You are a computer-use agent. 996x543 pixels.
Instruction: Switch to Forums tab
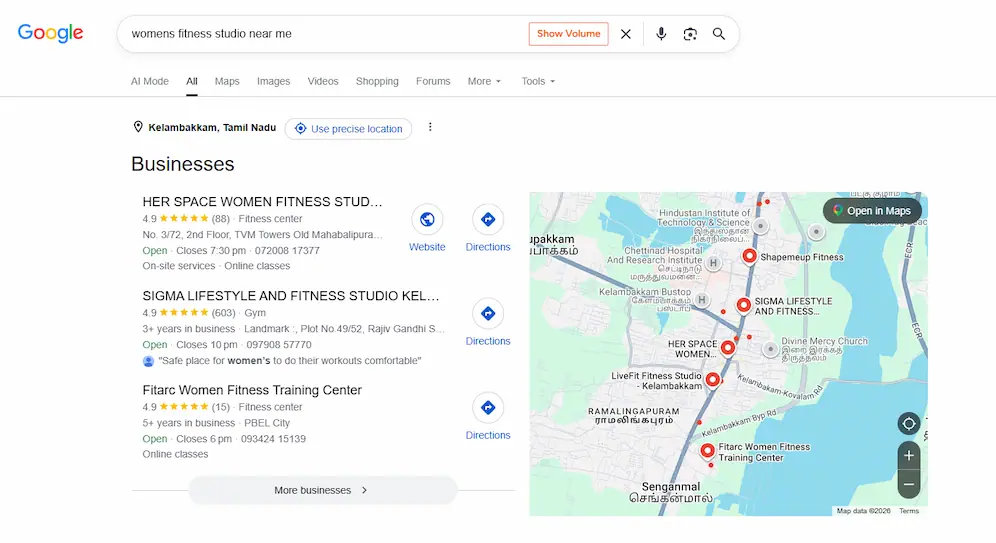pos(433,81)
